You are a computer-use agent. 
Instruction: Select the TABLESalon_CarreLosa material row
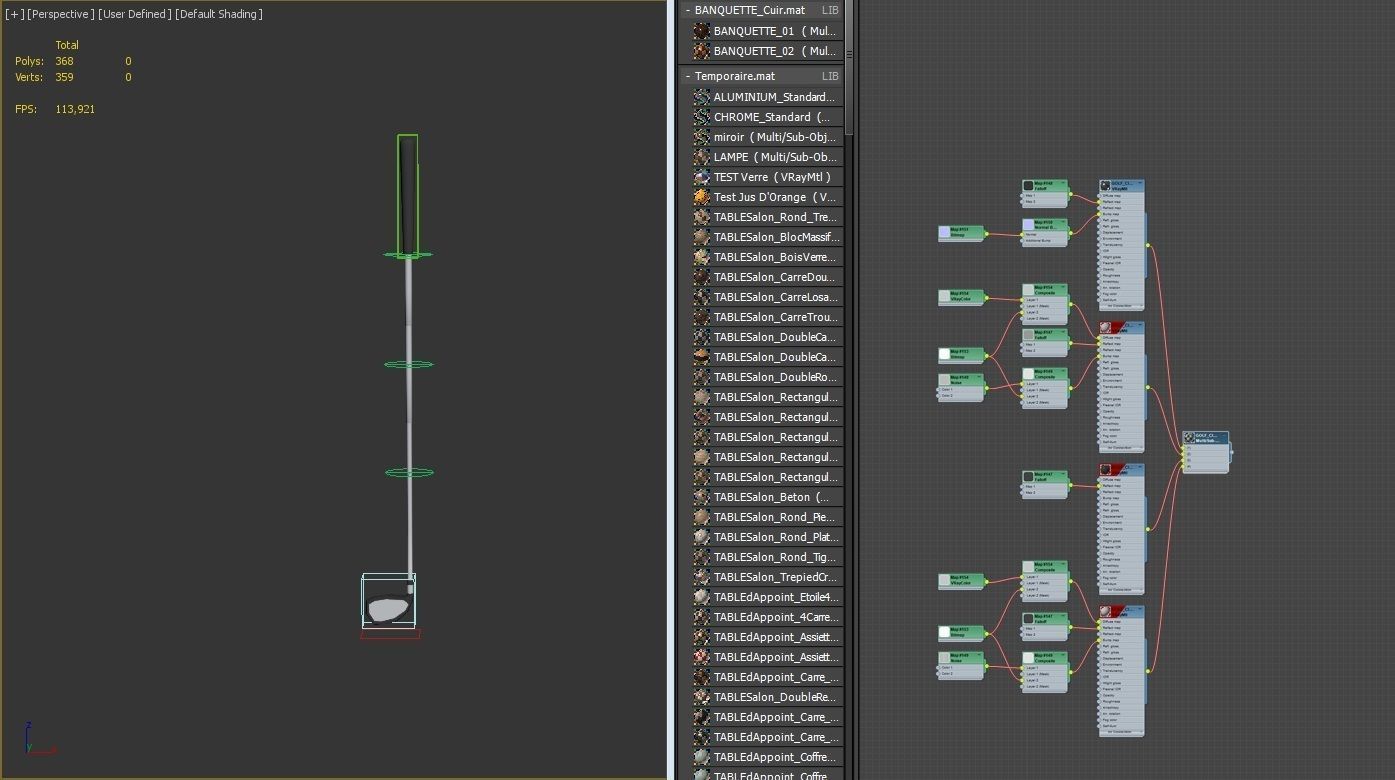point(766,297)
